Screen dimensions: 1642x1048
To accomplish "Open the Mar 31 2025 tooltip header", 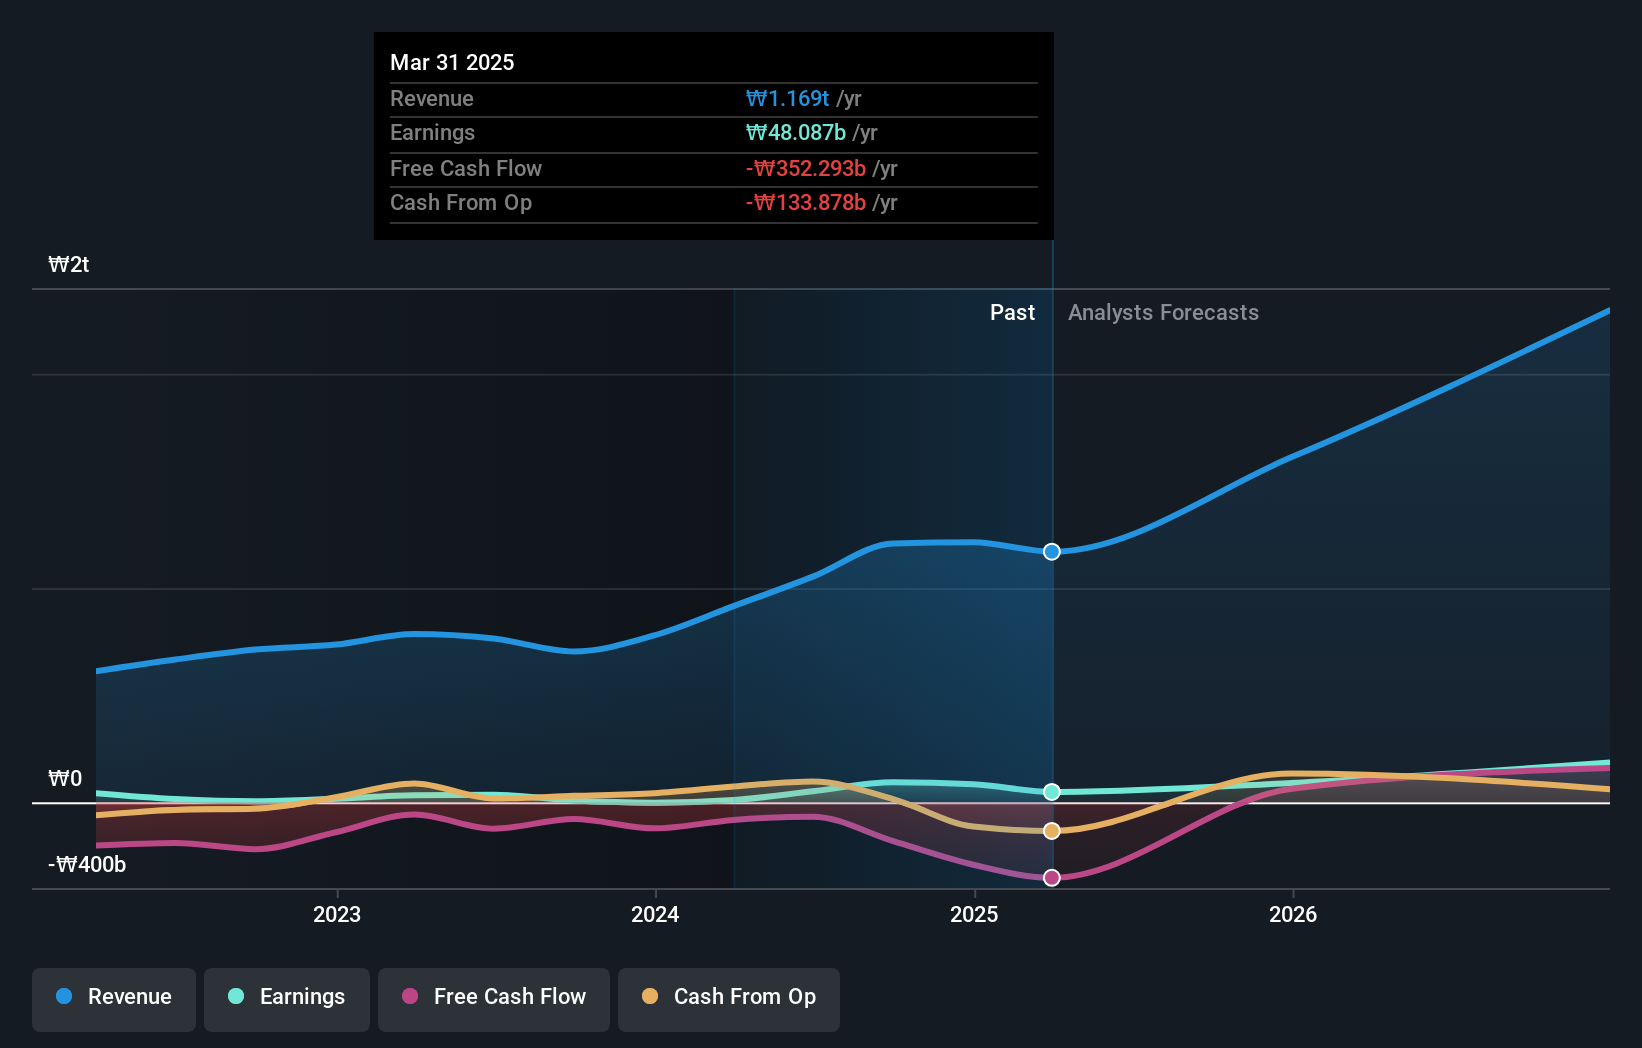I will [x=452, y=62].
